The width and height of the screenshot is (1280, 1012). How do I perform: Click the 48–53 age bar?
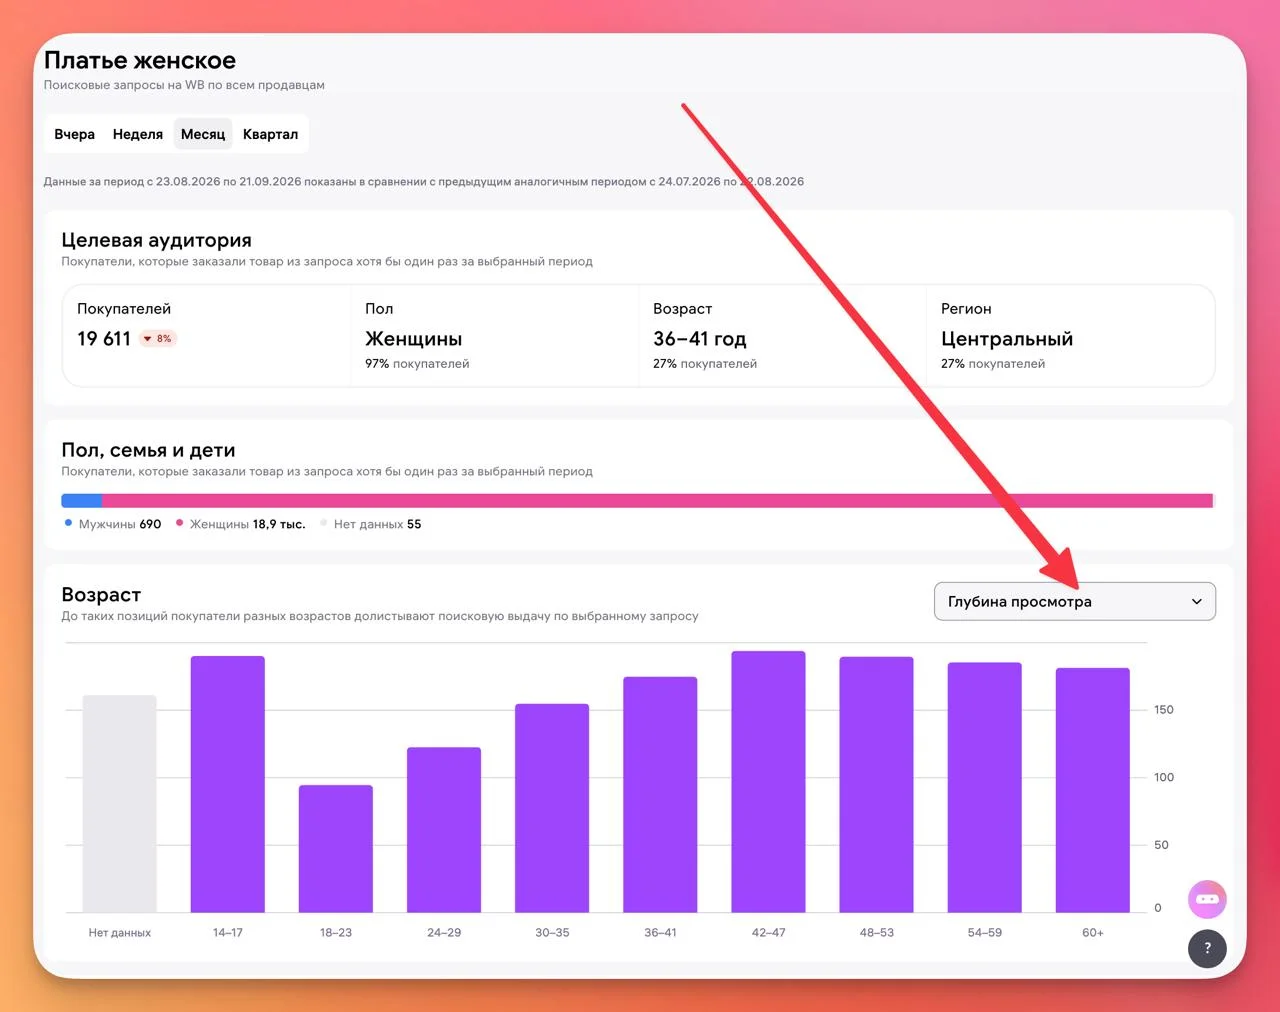(876, 785)
